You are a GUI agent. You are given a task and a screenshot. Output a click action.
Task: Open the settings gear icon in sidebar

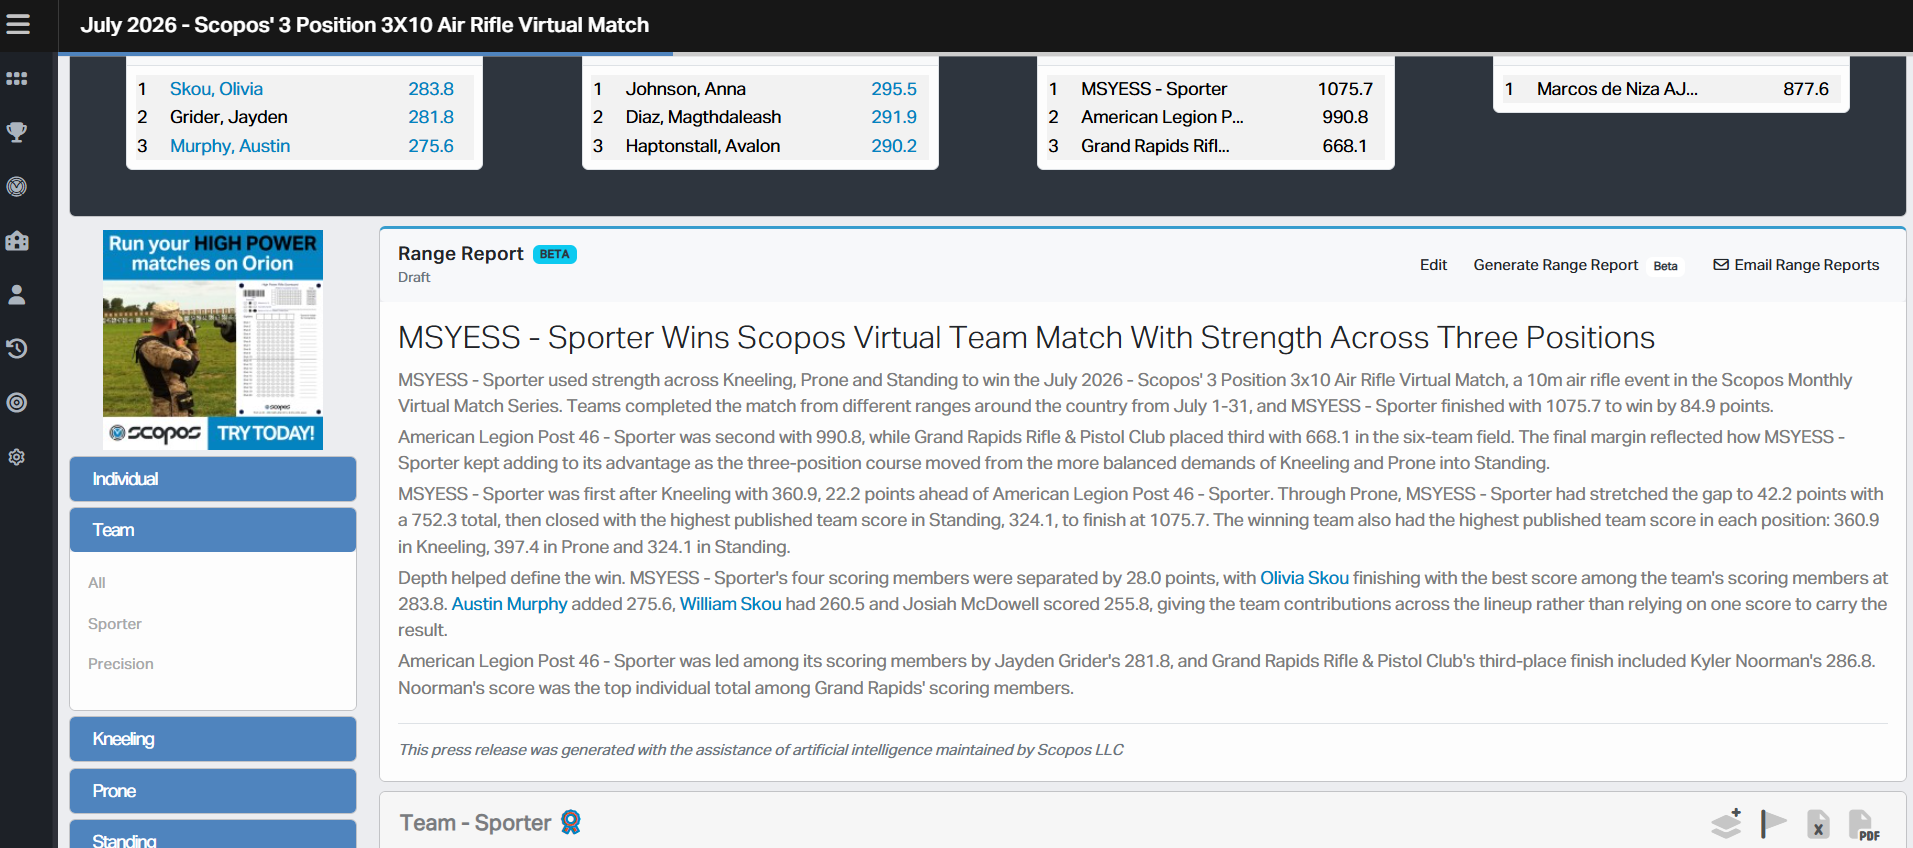[x=17, y=457]
